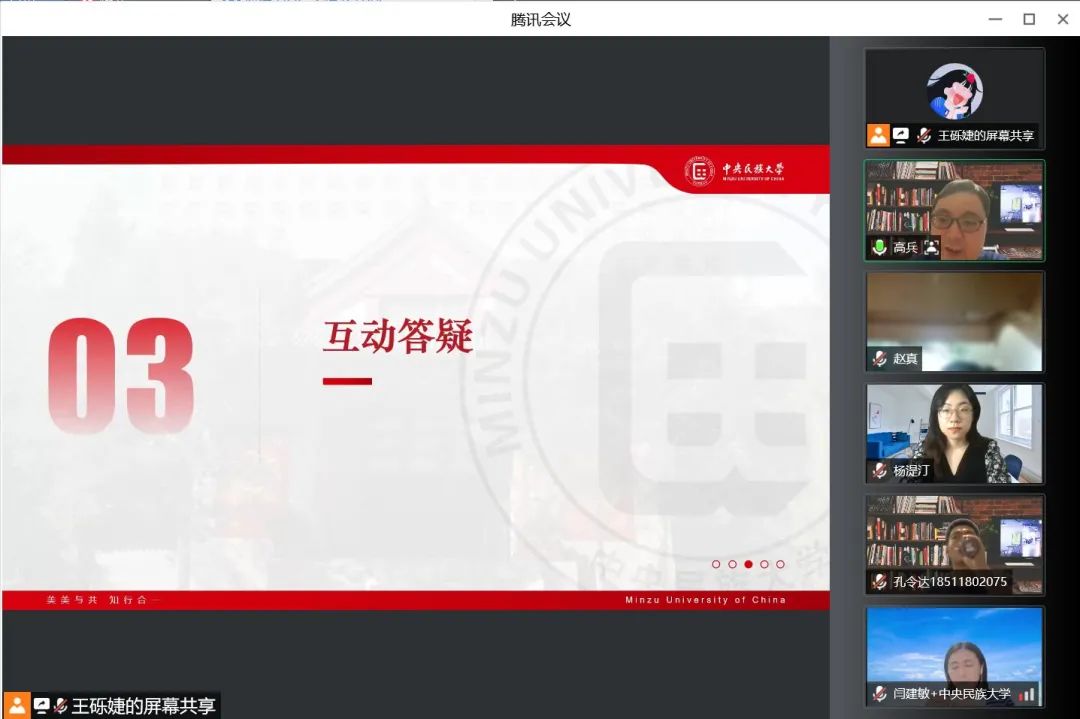Click the 互动答疑 slide heading
This screenshot has width=1080, height=719.
(397, 336)
